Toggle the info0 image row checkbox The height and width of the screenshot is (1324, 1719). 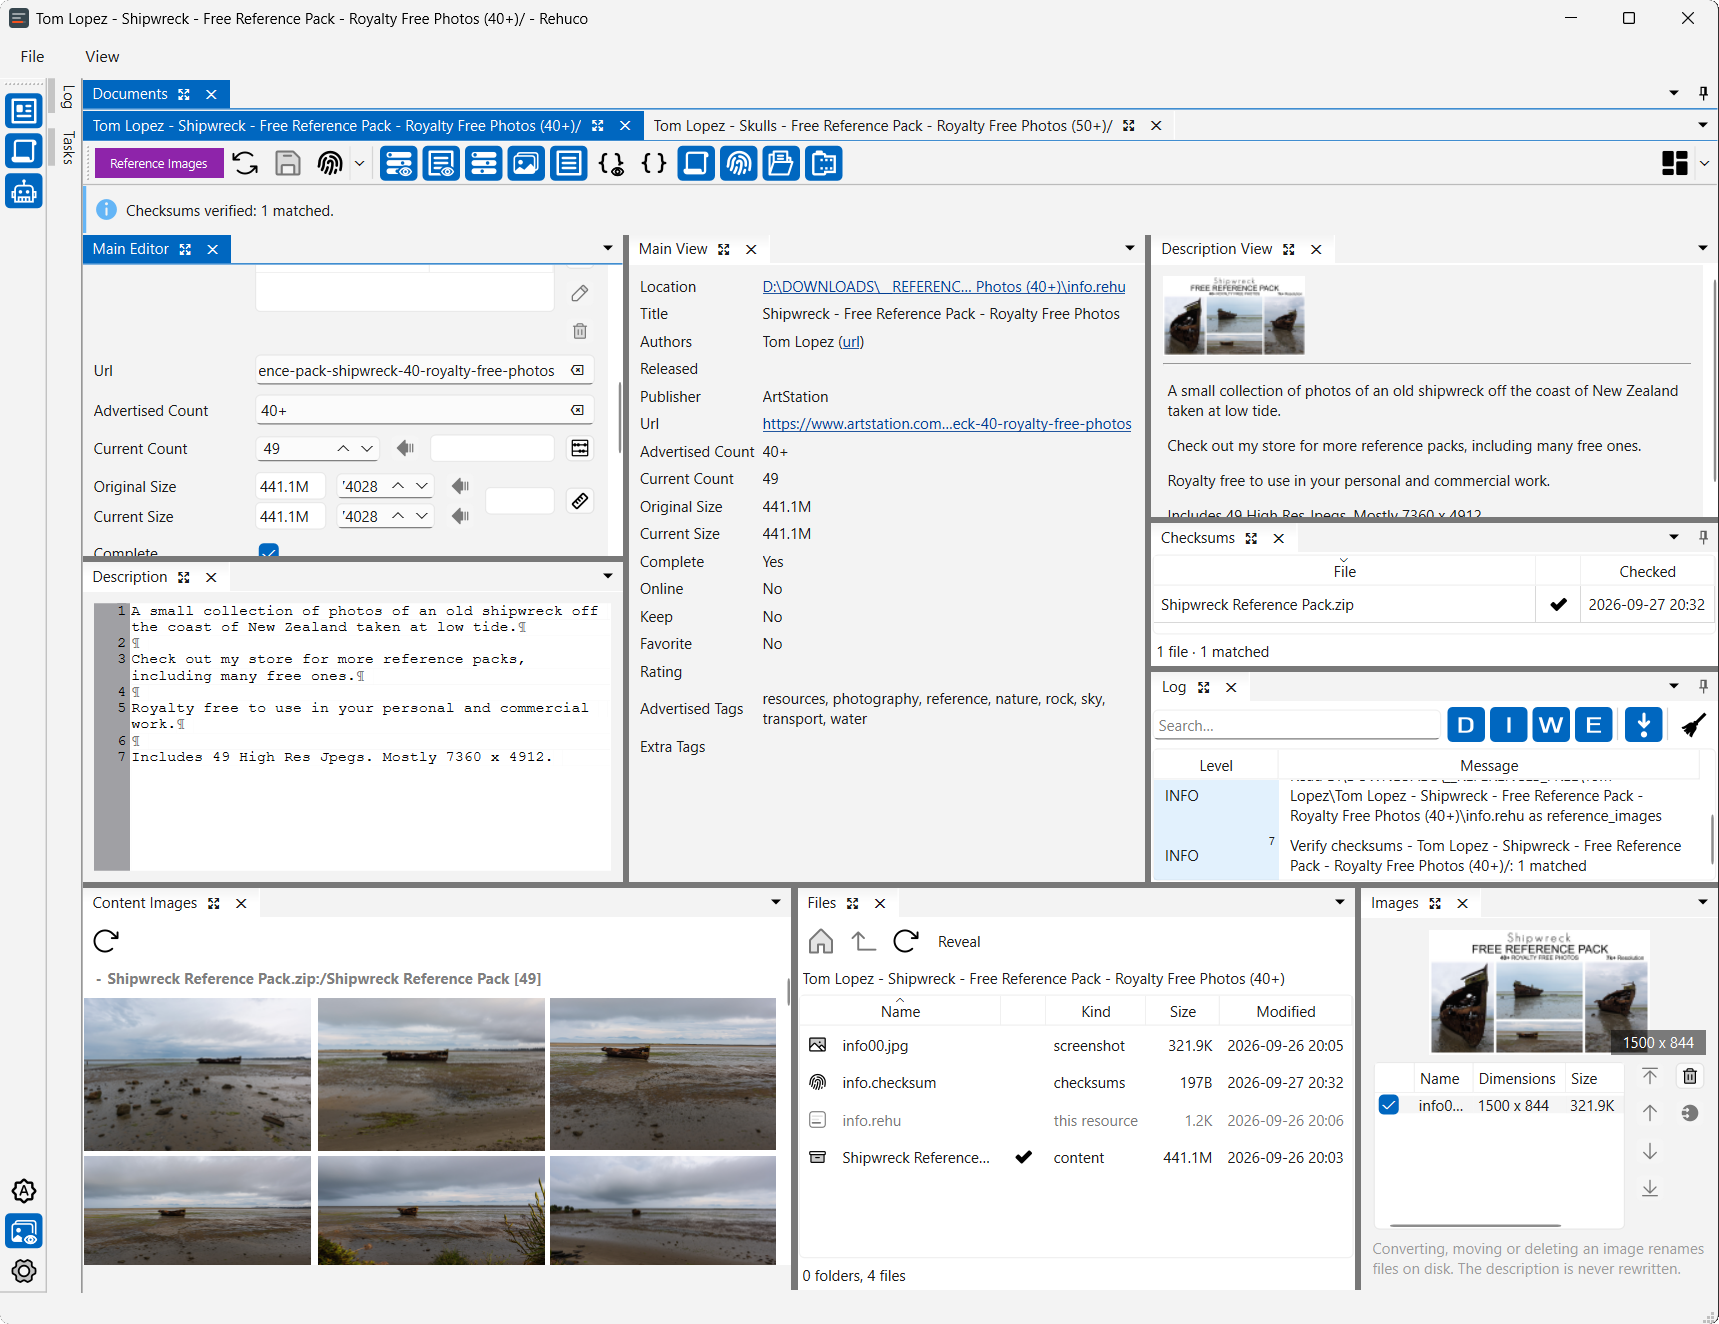pos(1389,1105)
